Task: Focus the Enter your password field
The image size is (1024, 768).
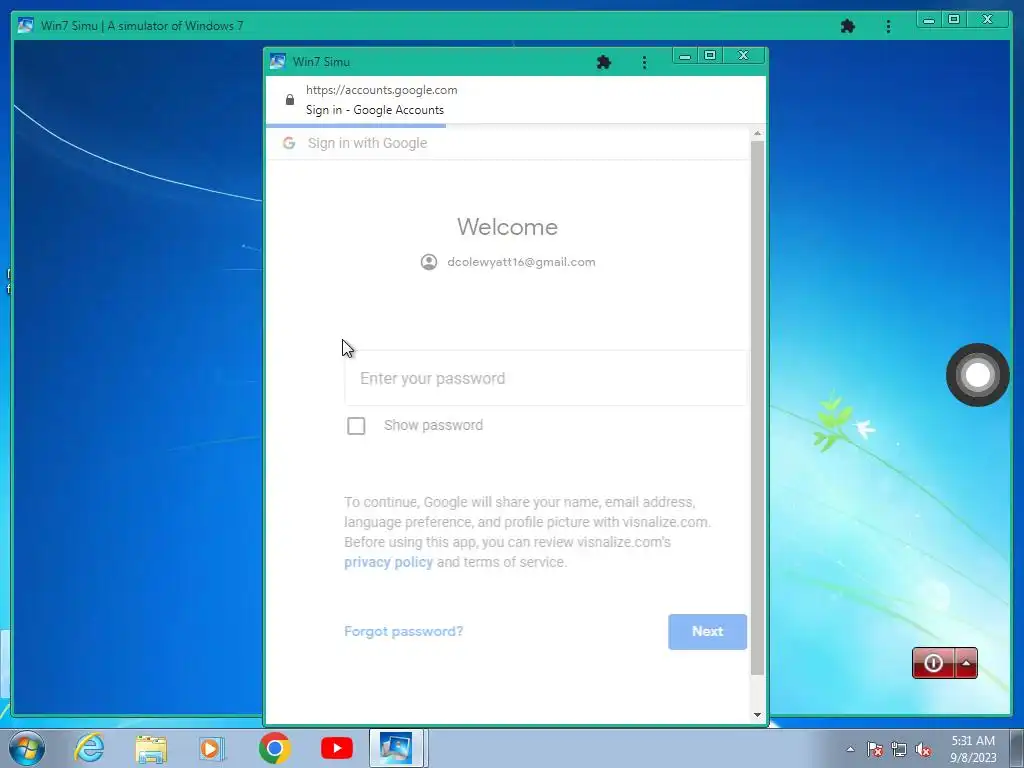Action: (x=545, y=378)
